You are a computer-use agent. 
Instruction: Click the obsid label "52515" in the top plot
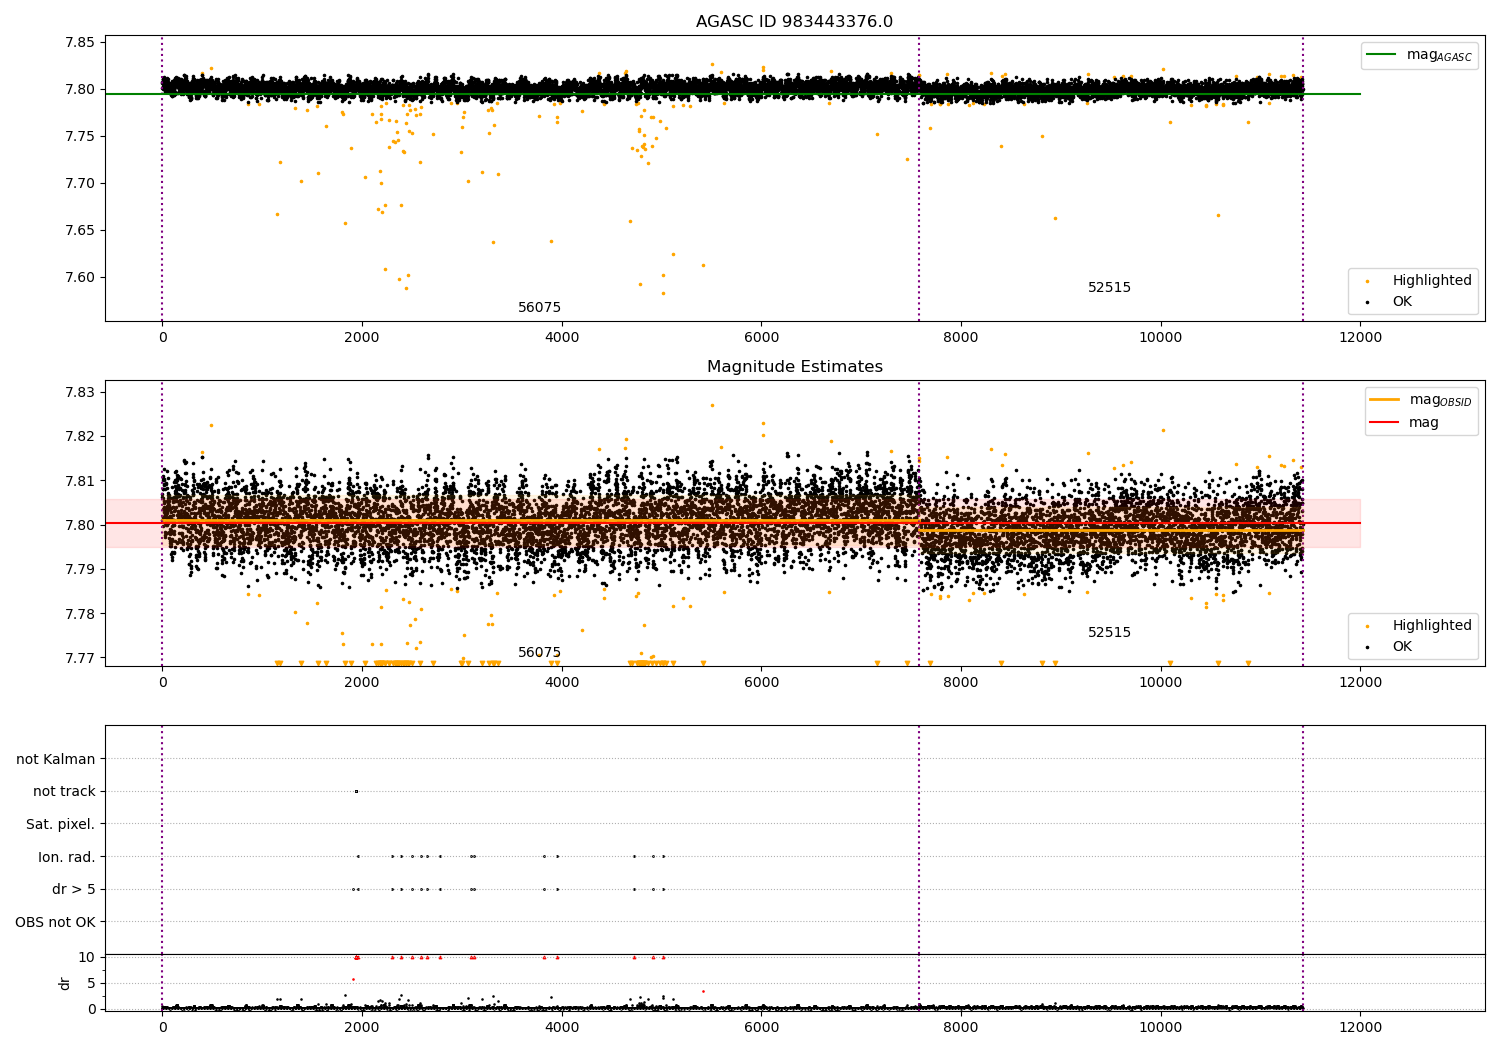tap(1109, 288)
